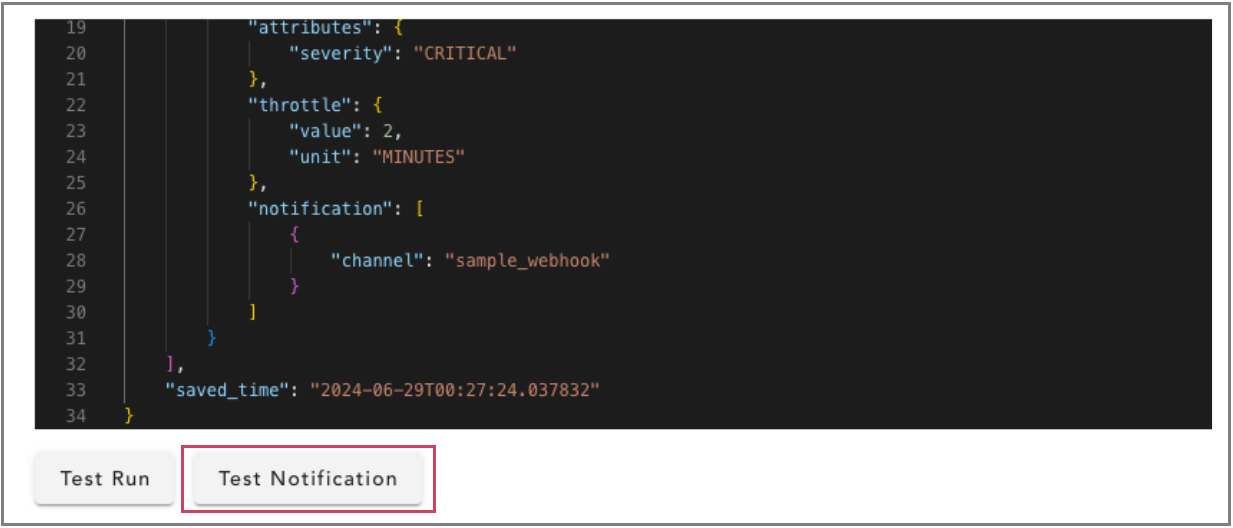1233x528 pixels.
Task: Click the "saved_time" key
Action: pyautogui.click(x=228, y=389)
